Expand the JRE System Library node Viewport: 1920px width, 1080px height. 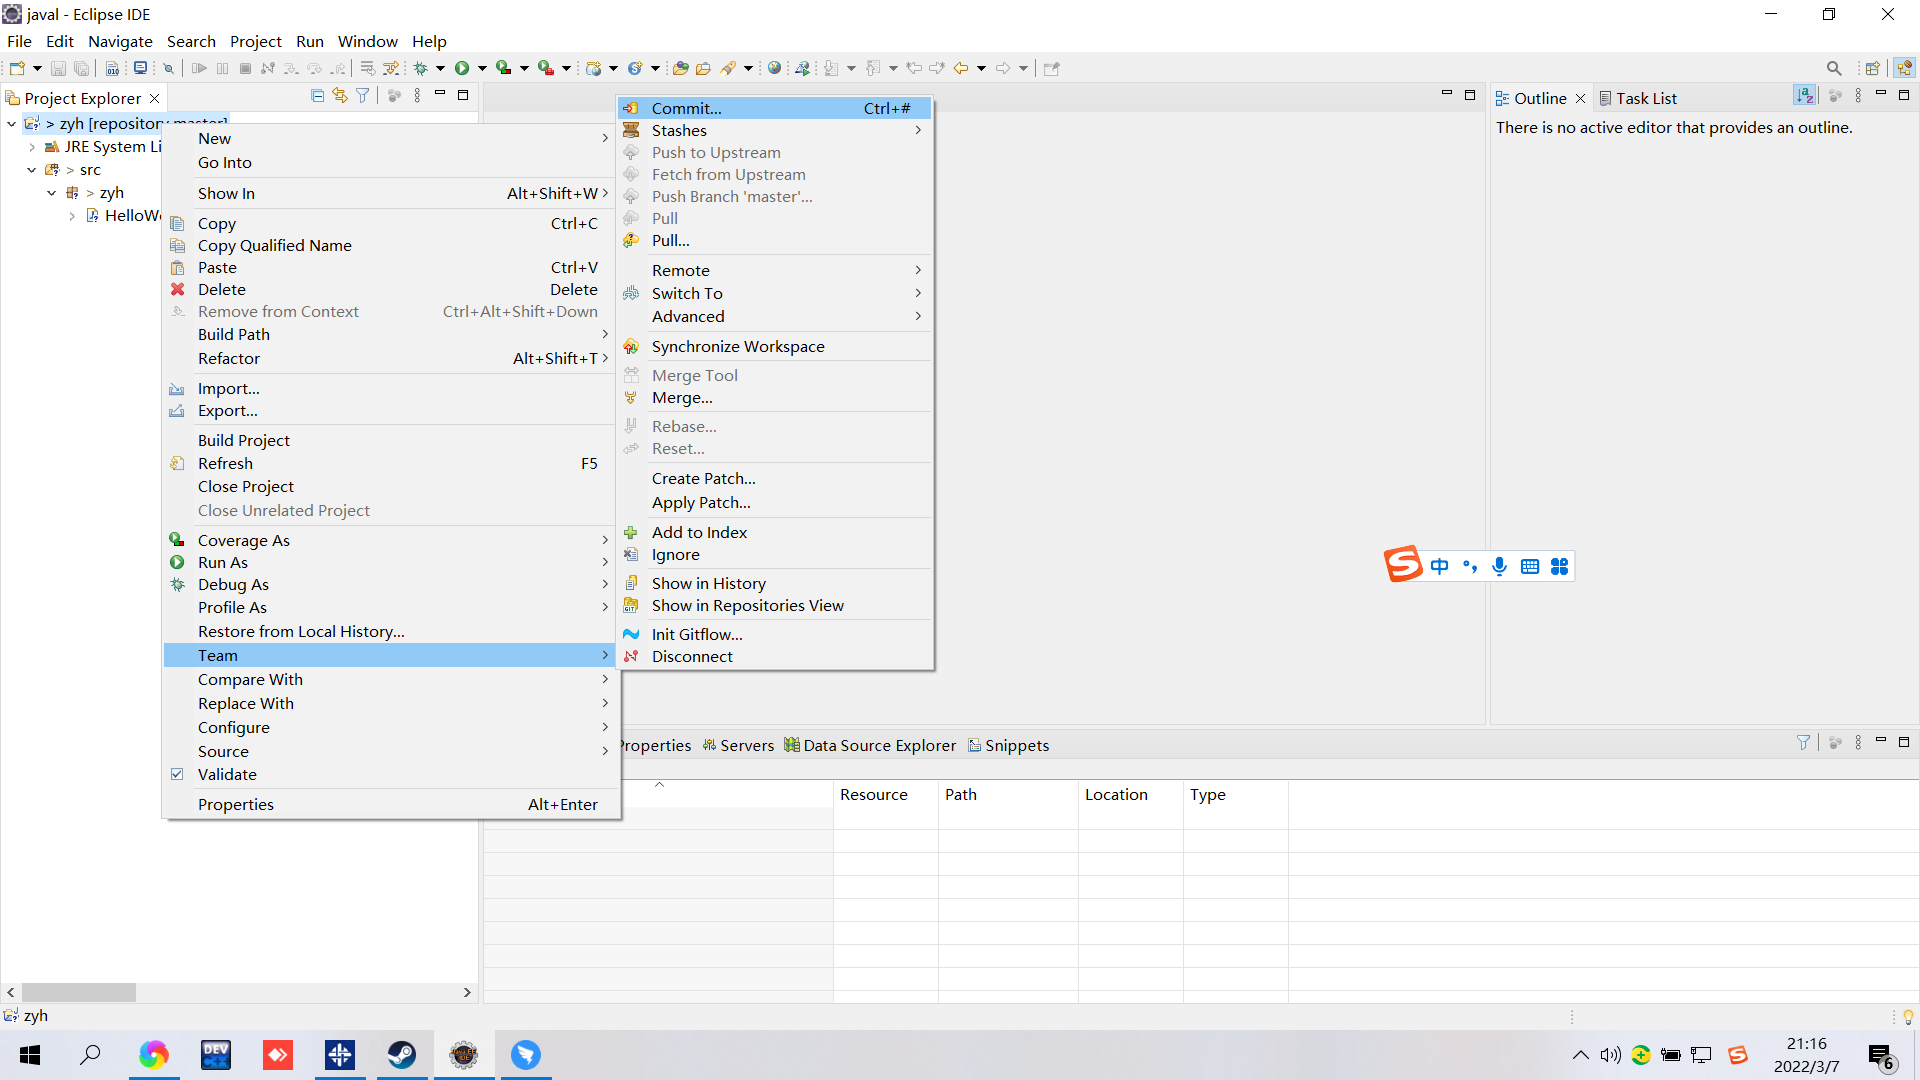point(32,147)
